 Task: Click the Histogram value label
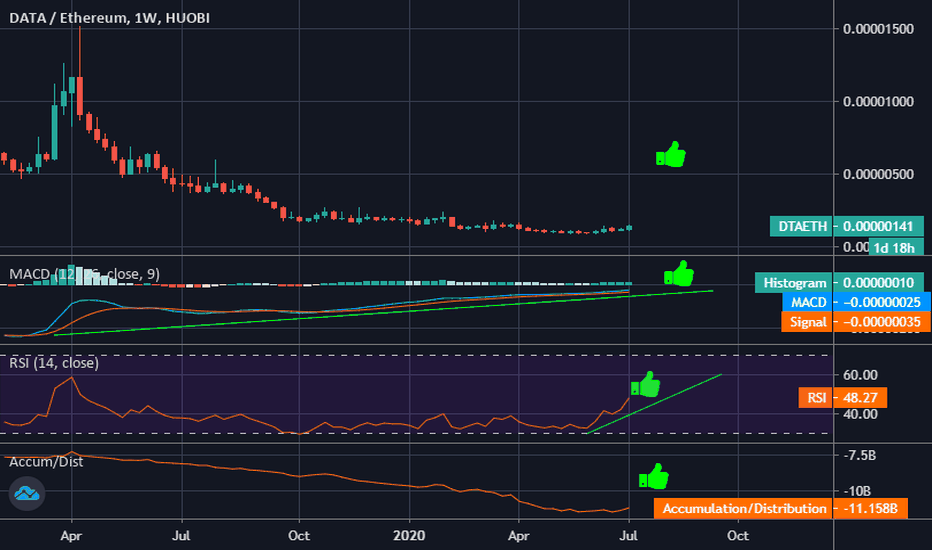[795, 282]
